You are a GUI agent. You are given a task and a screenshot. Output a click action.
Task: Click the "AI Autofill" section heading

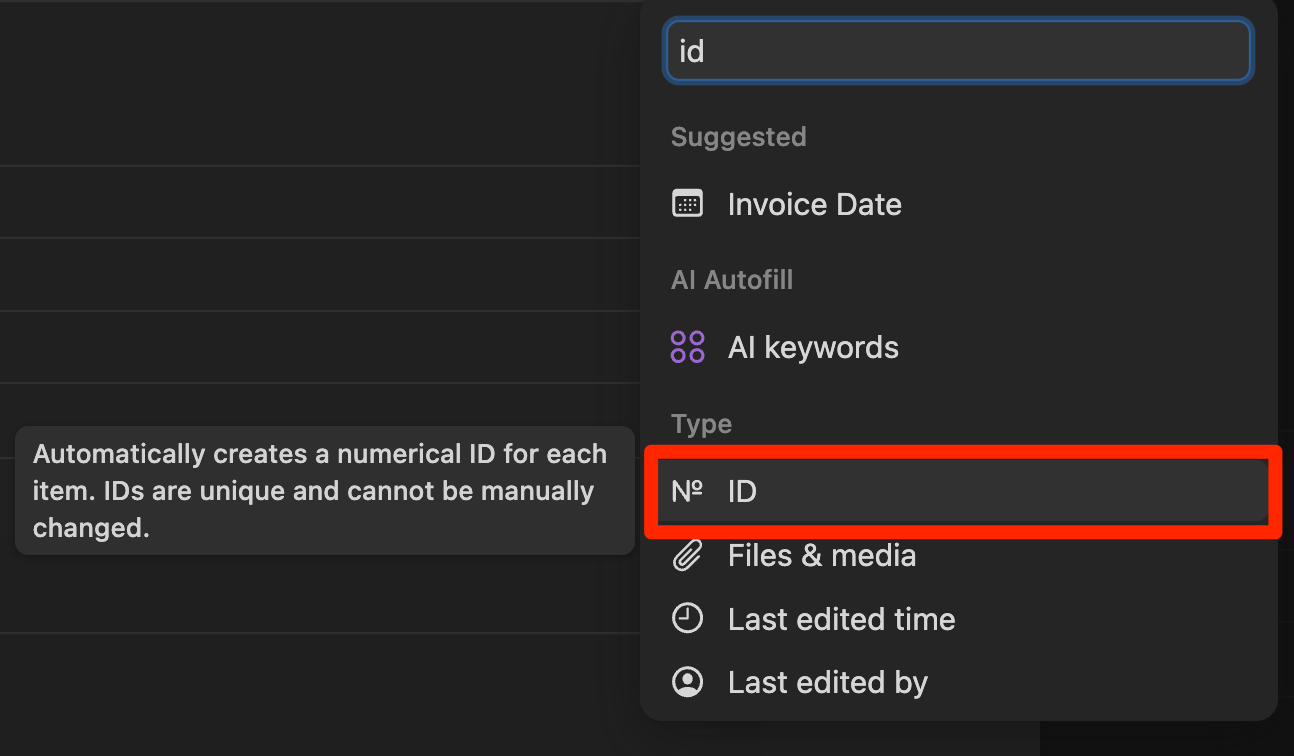[731, 280]
